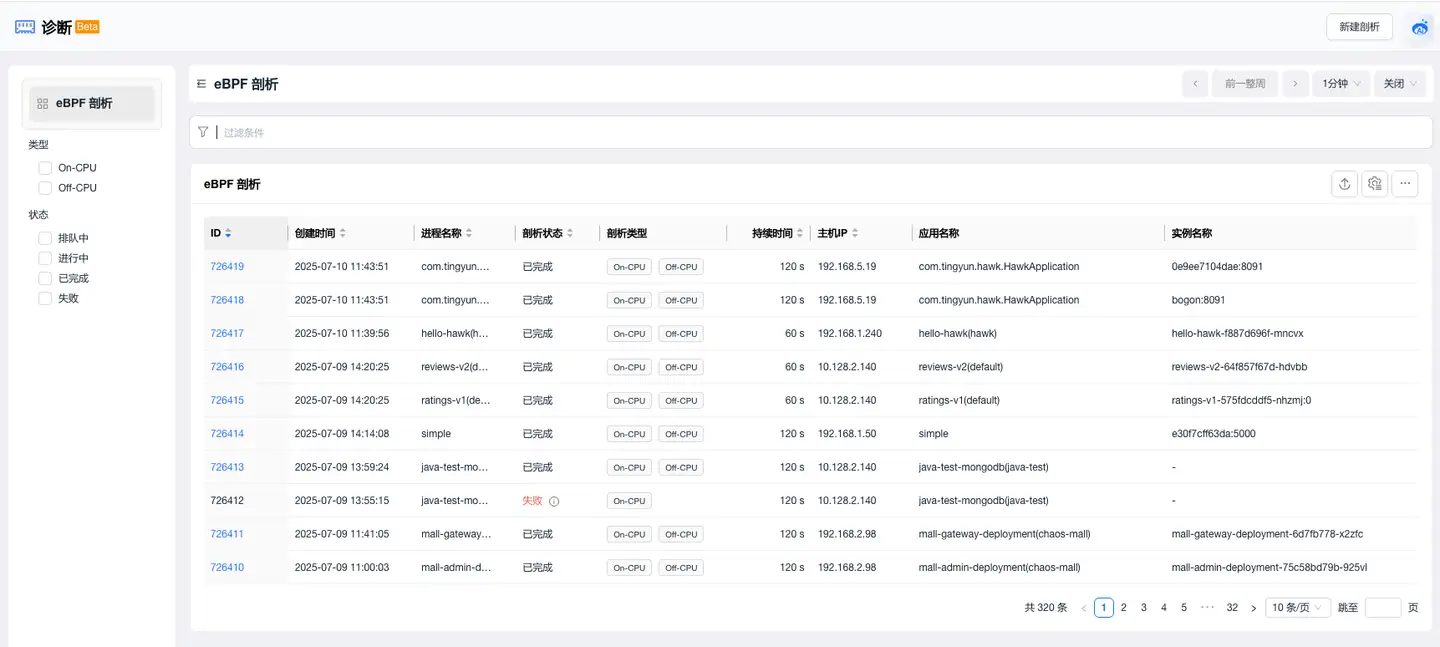
Task: Open the column settings gear icon
Action: 1375,184
